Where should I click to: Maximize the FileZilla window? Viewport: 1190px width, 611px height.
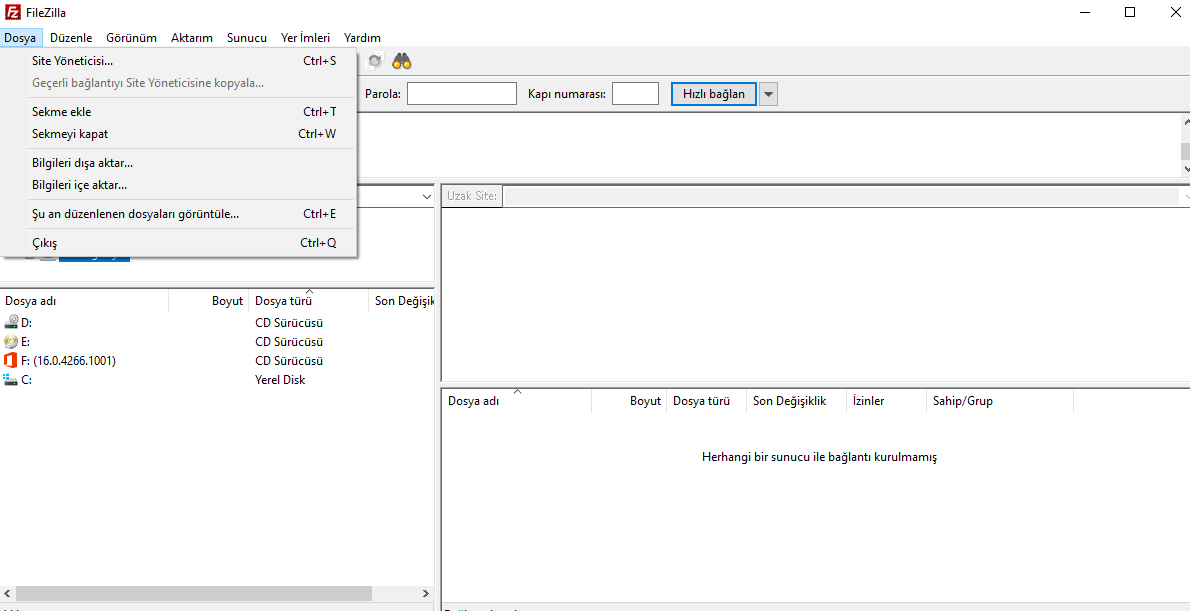point(1130,12)
